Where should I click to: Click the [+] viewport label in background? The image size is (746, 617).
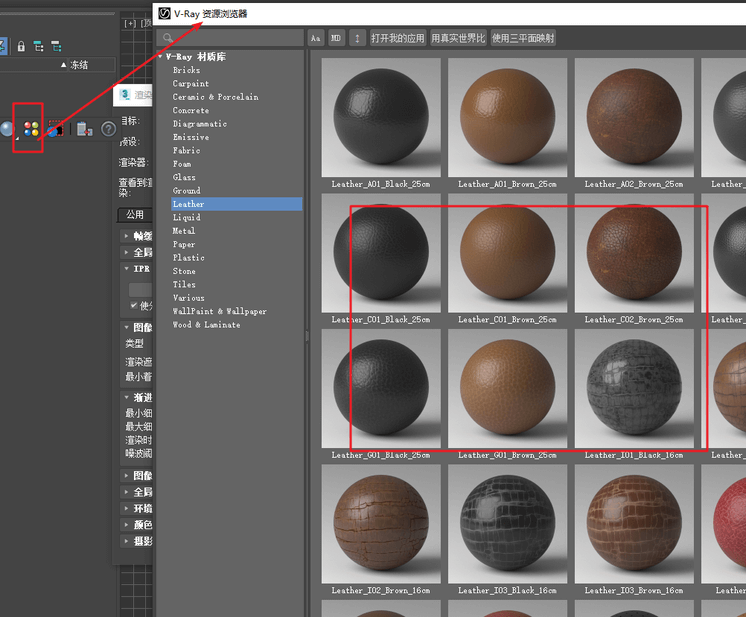[129, 23]
